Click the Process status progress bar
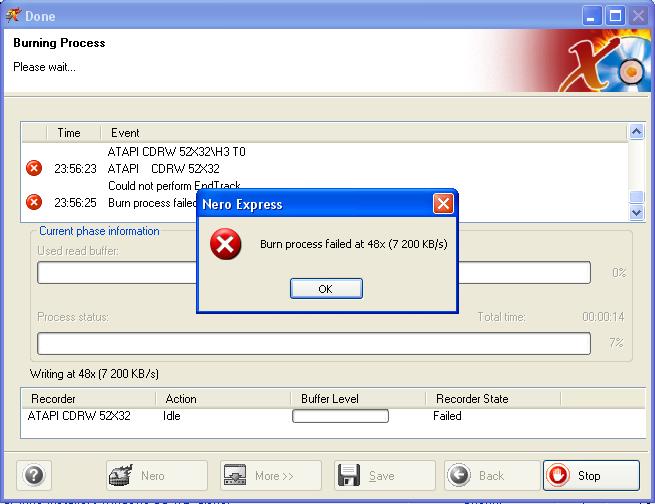Image resolution: width=655 pixels, height=504 pixels. tap(314, 343)
